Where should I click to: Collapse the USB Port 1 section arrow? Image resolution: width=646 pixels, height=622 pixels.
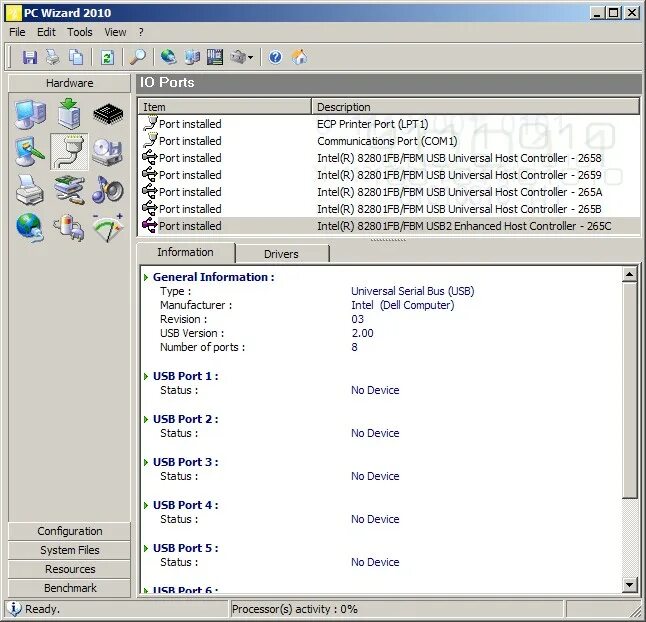point(146,376)
